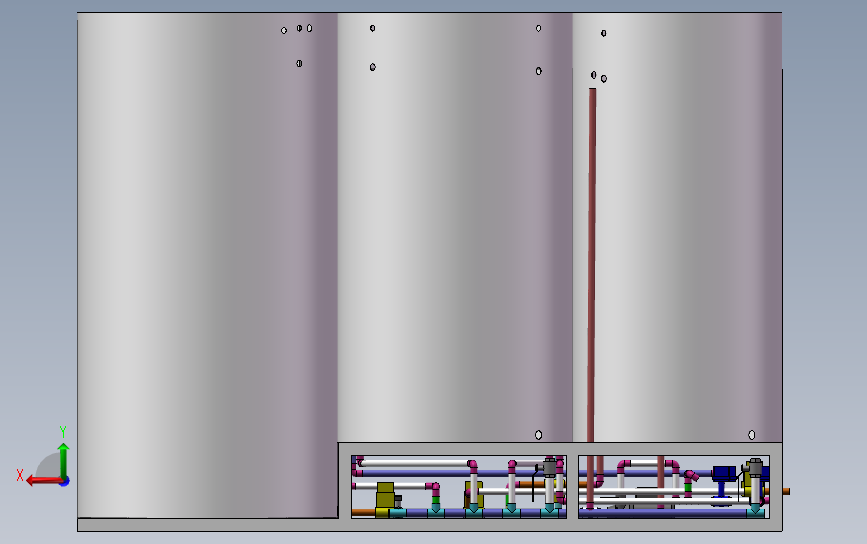Viewport: 867px width, 544px height.
Task: Click the blue Z axis dot of the triad
Action: point(65,482)
